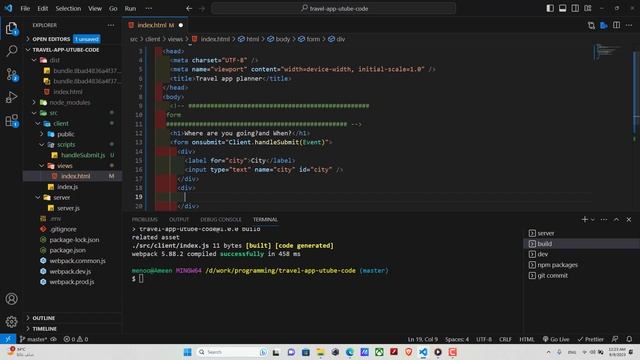Viewport: 640px width, 360px height.
Task: Click the CRLF end of line selector
Action: [505, 339]
